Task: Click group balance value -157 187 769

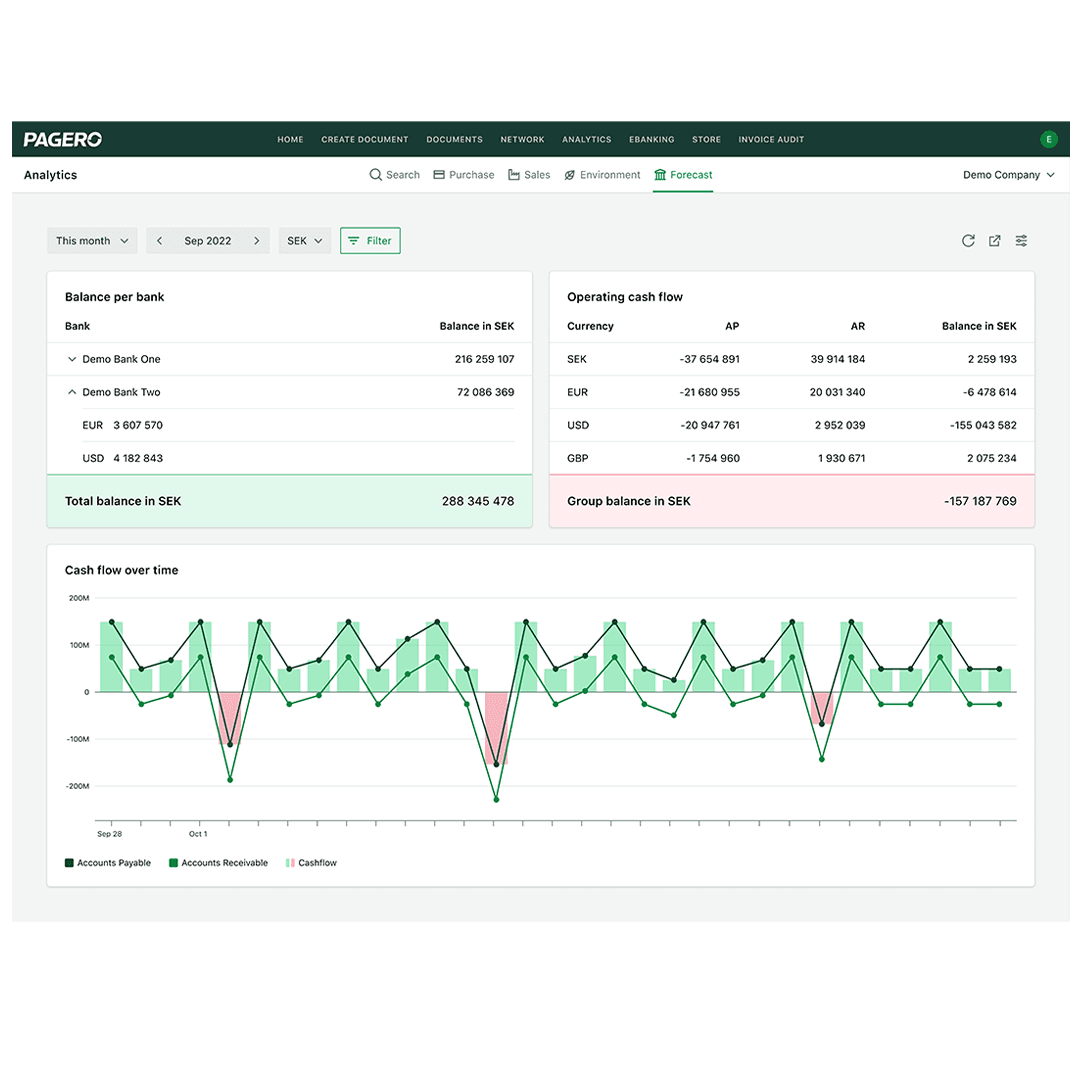Action: click(980, 501)
